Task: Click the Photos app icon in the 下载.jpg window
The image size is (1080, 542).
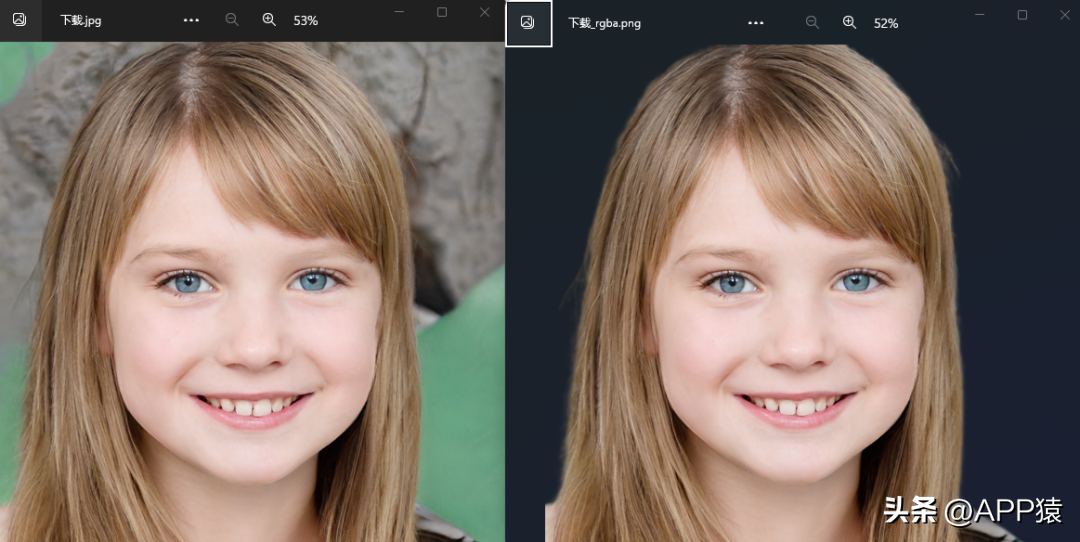Action: click(x=19, y=19)
